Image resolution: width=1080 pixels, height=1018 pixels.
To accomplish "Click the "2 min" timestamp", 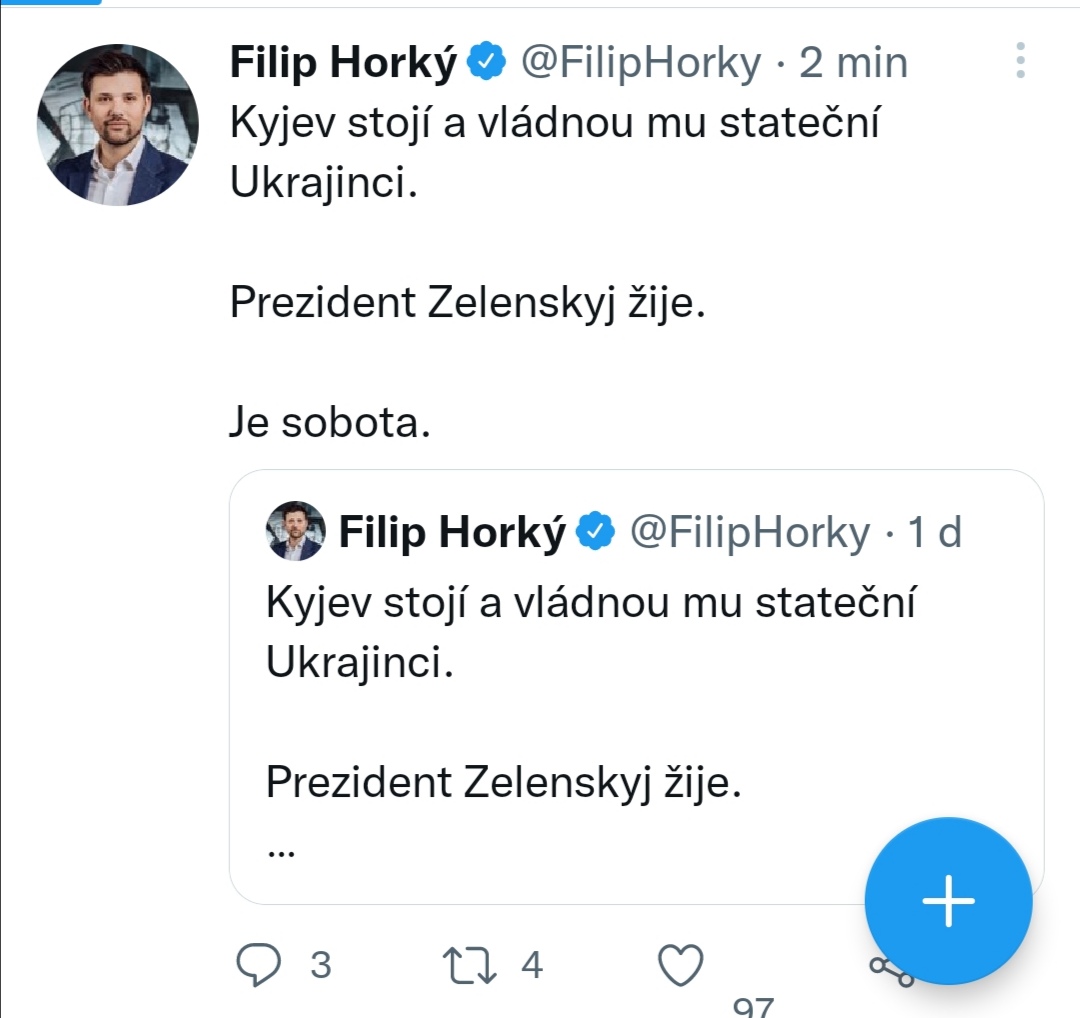I will coord(853,63).
